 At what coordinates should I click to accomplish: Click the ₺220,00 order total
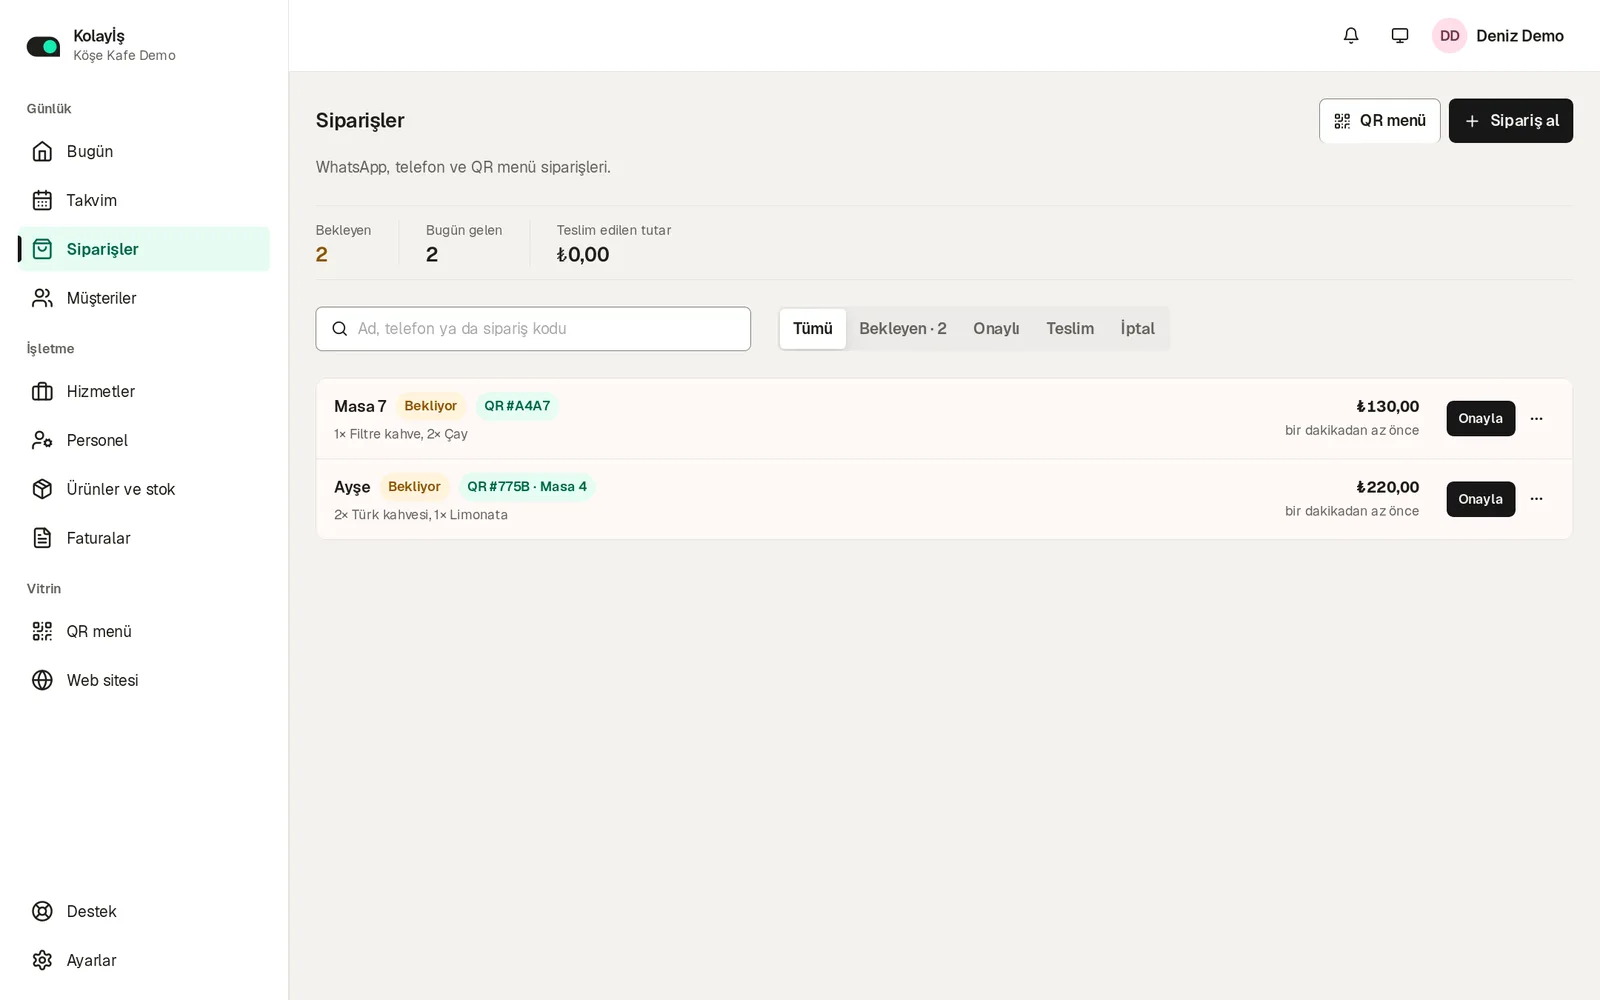pyautogui.click(x=1388, y=487)
